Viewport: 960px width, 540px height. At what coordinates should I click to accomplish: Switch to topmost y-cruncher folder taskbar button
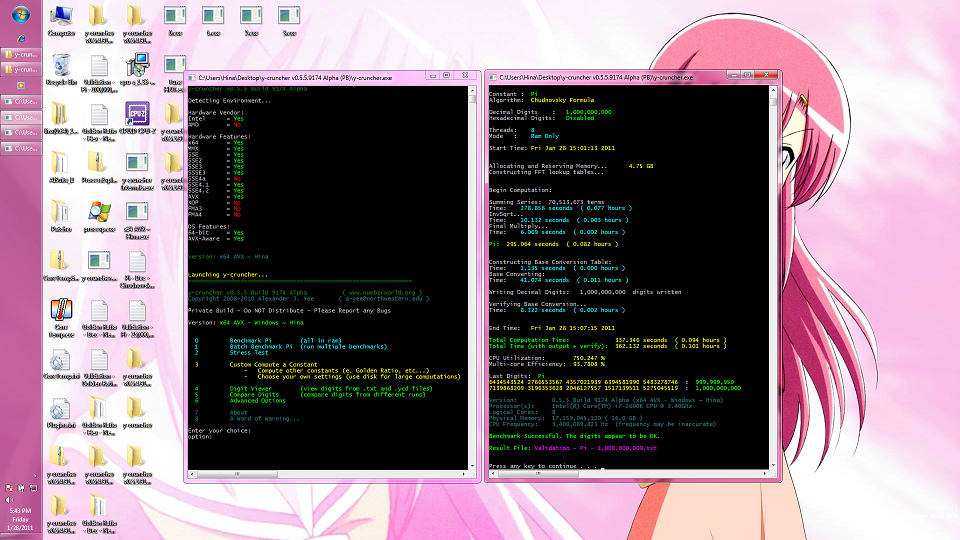pyautogui.click(x=20, y=54)
